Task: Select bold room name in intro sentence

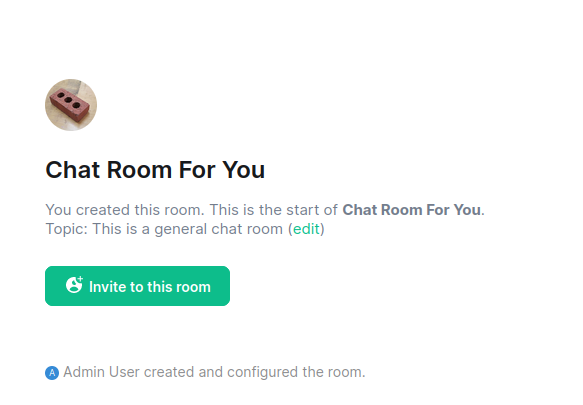Action: coord(412,210)
